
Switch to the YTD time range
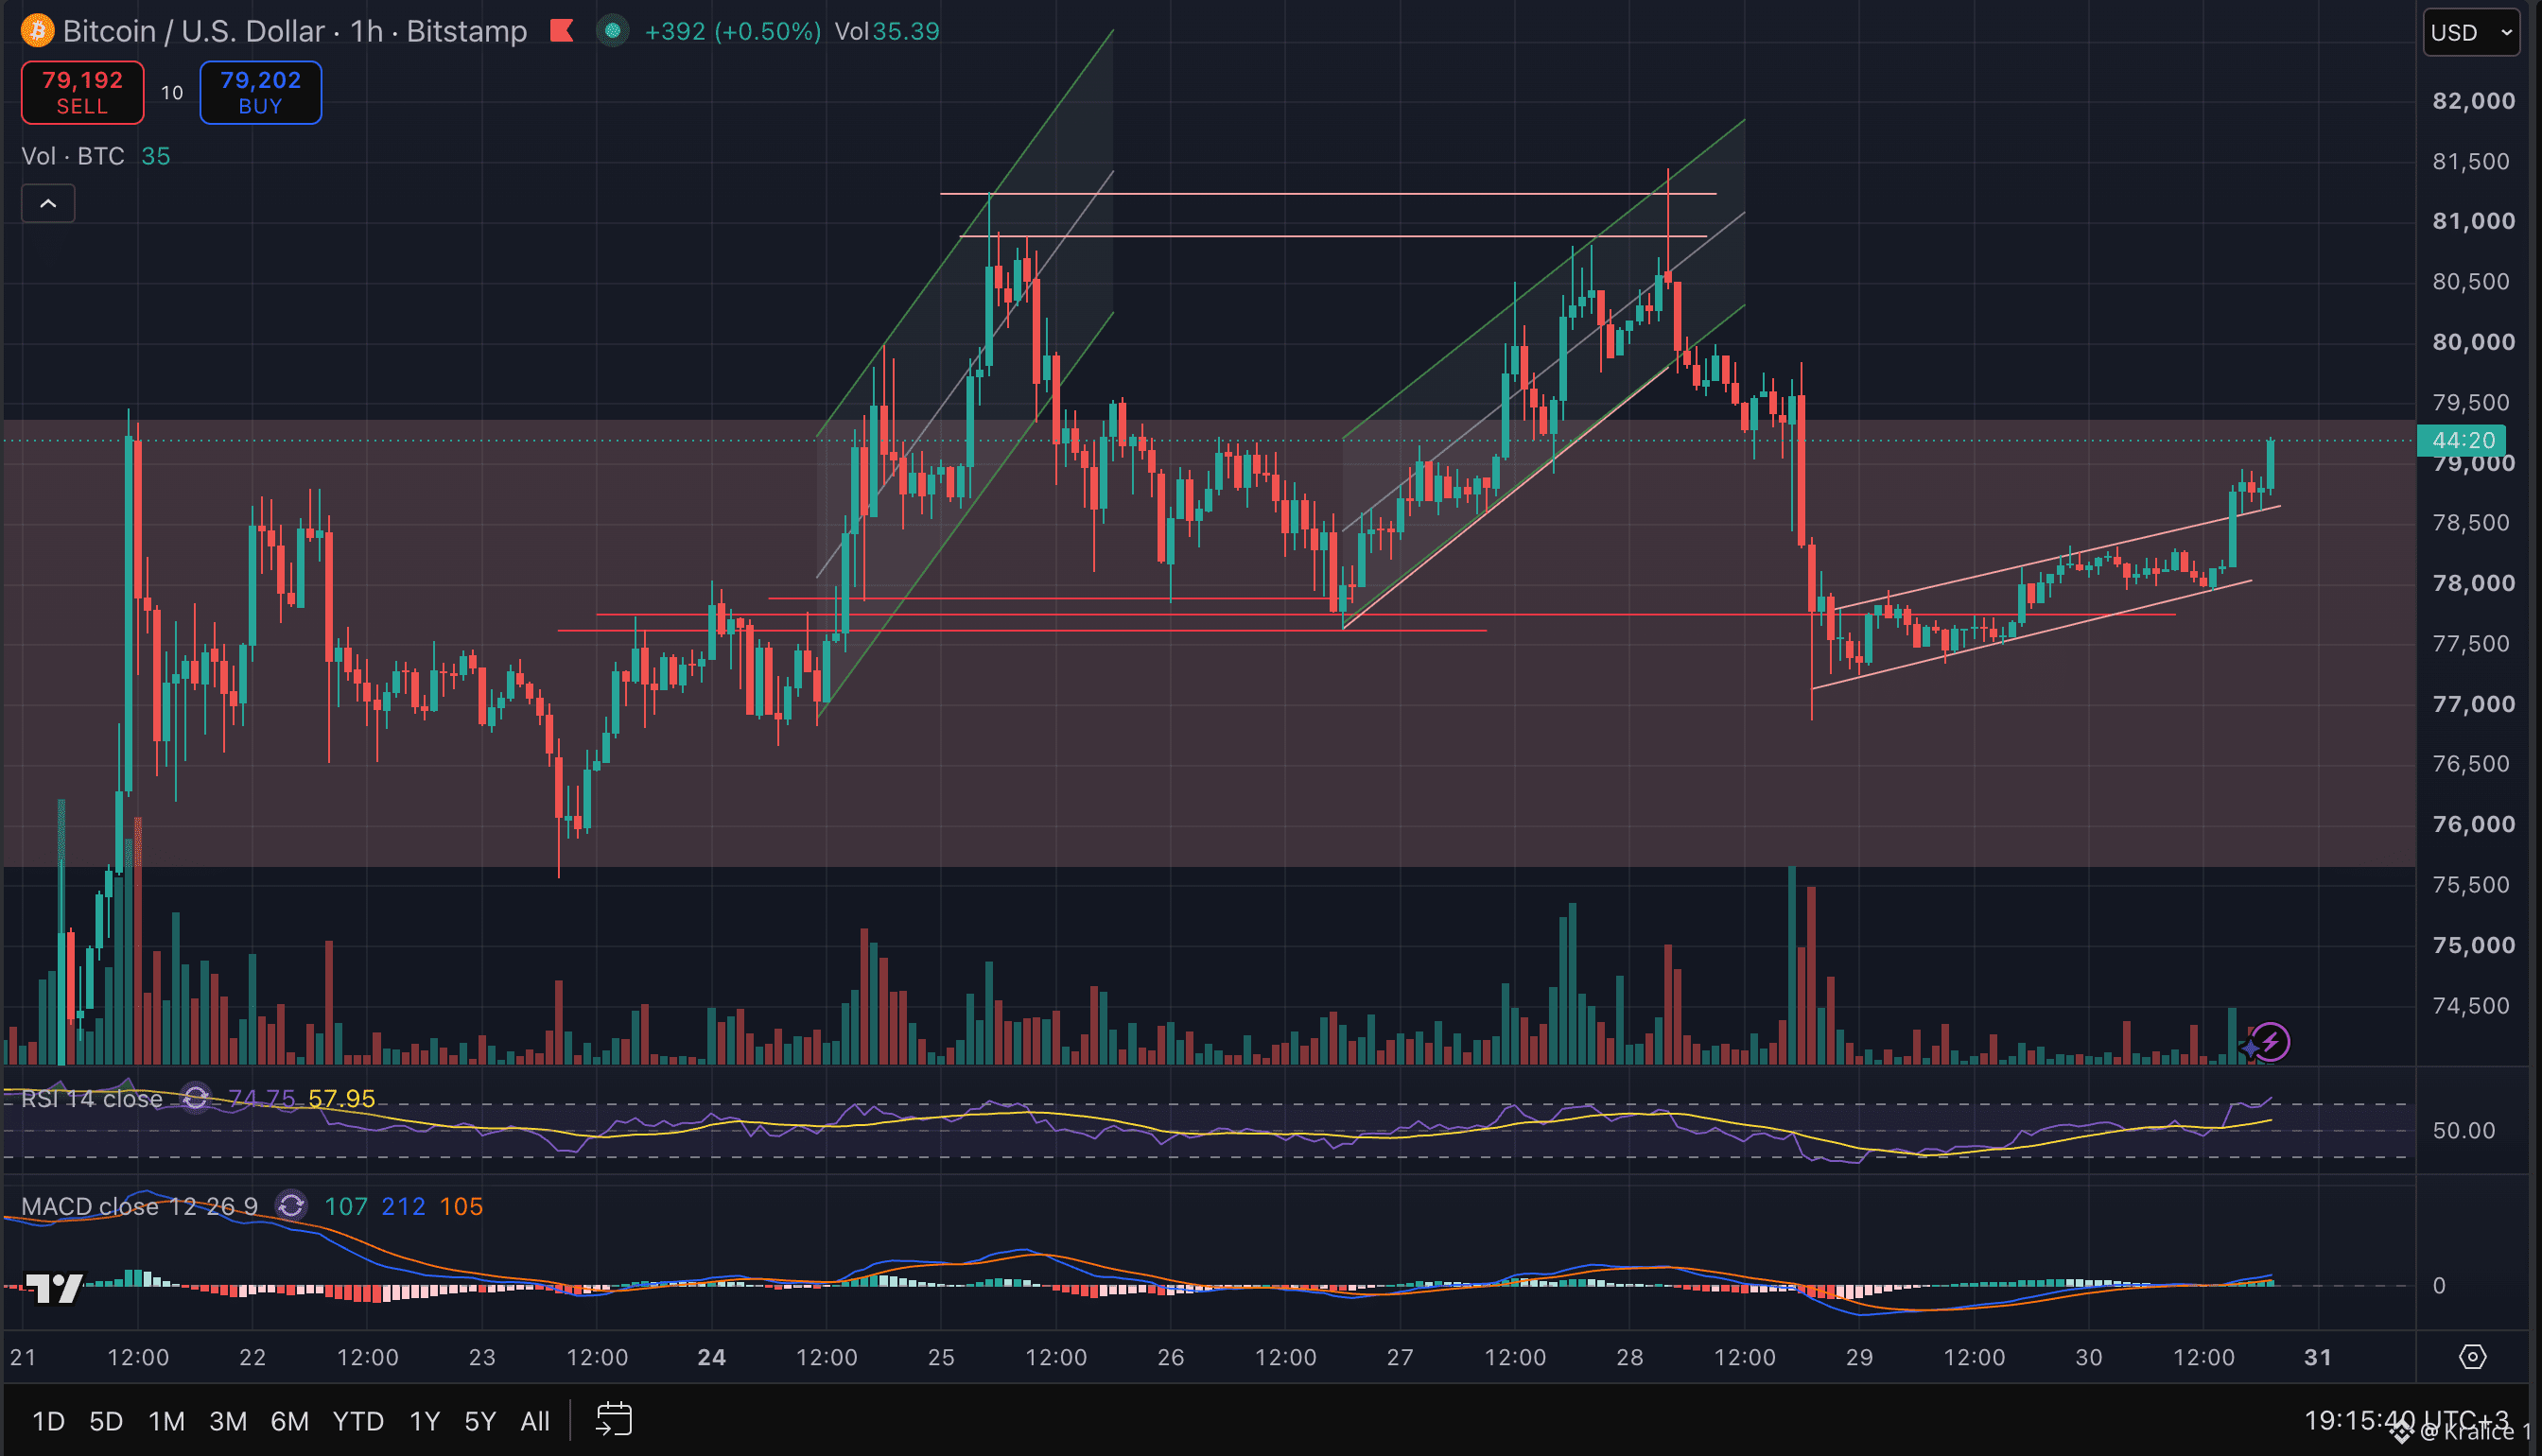(358, 1420)
